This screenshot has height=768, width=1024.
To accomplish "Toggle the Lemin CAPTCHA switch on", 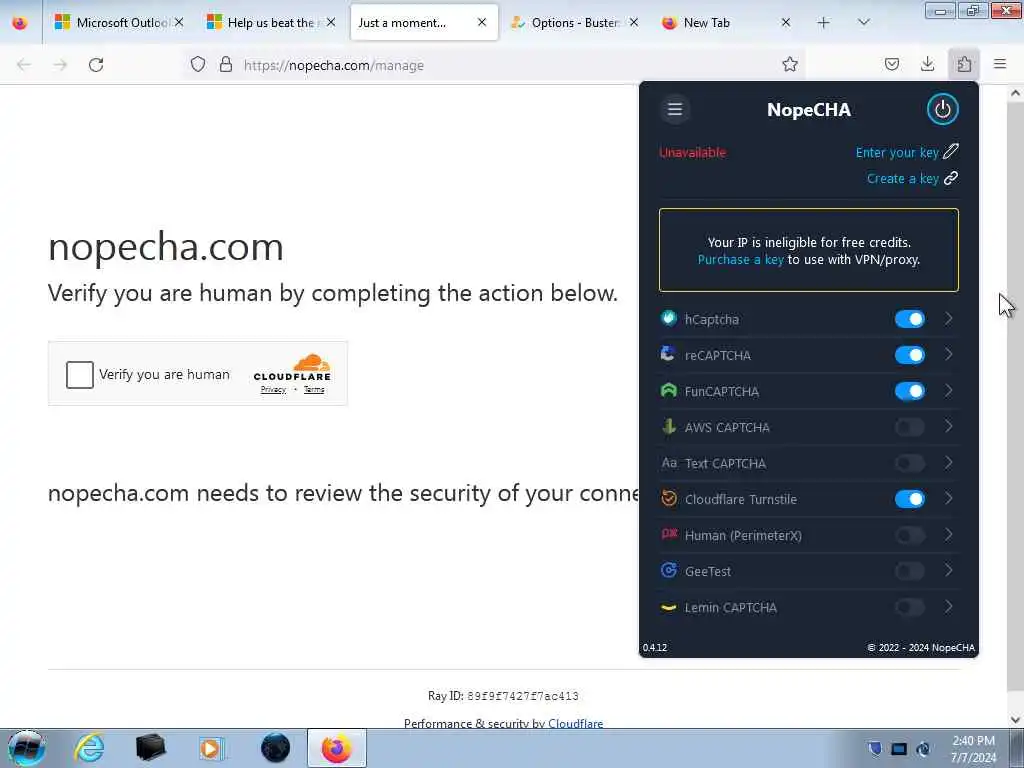I will click(910, 607).
